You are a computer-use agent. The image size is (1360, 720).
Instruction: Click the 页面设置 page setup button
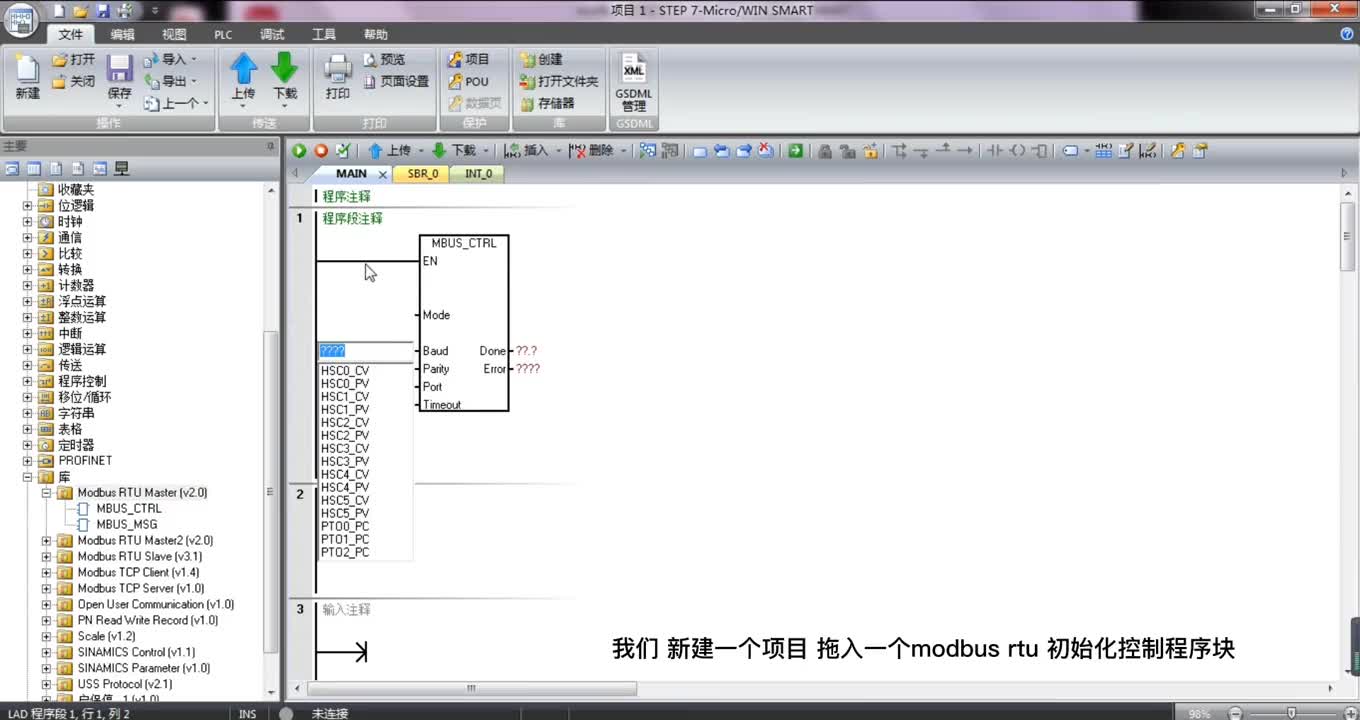[395, 82]
